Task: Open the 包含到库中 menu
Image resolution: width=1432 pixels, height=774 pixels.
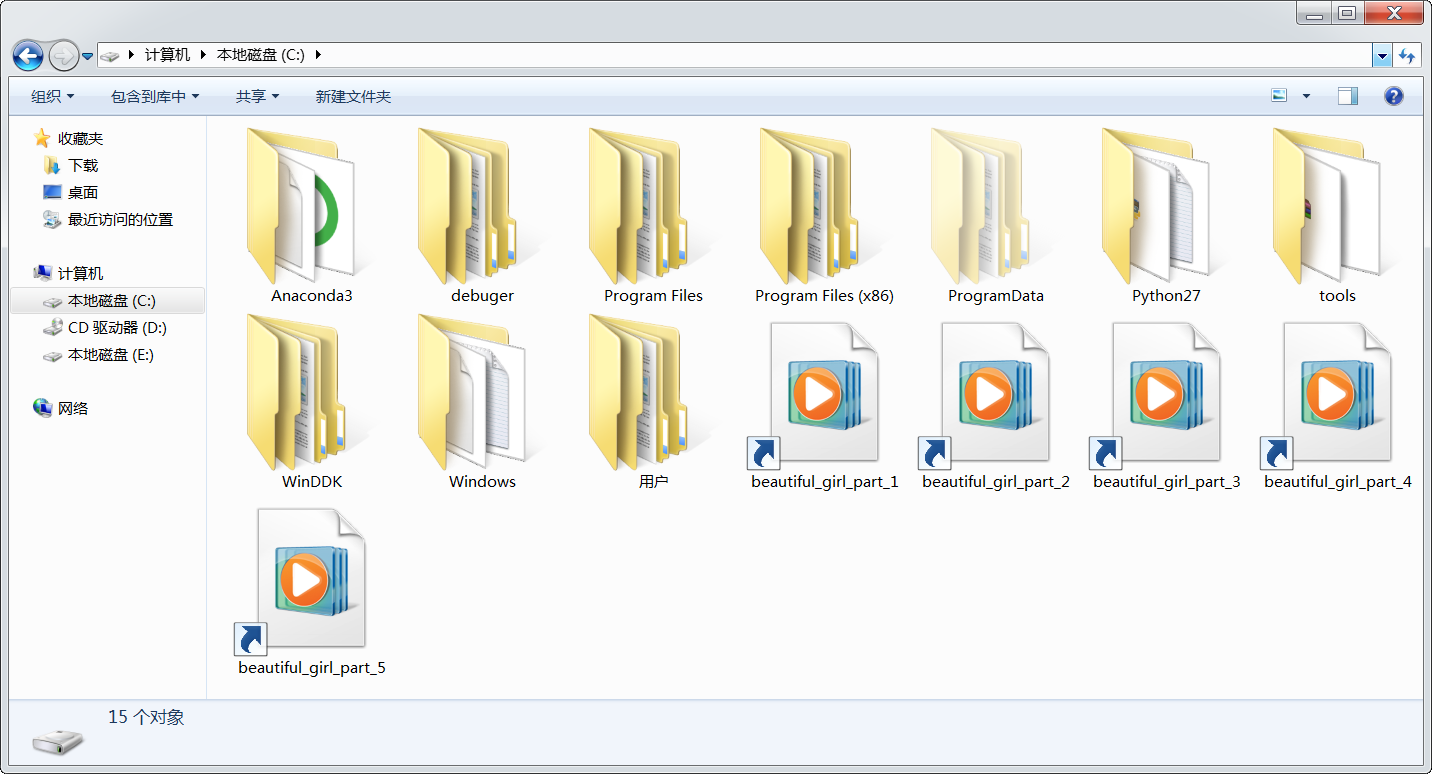Action: 155,96
